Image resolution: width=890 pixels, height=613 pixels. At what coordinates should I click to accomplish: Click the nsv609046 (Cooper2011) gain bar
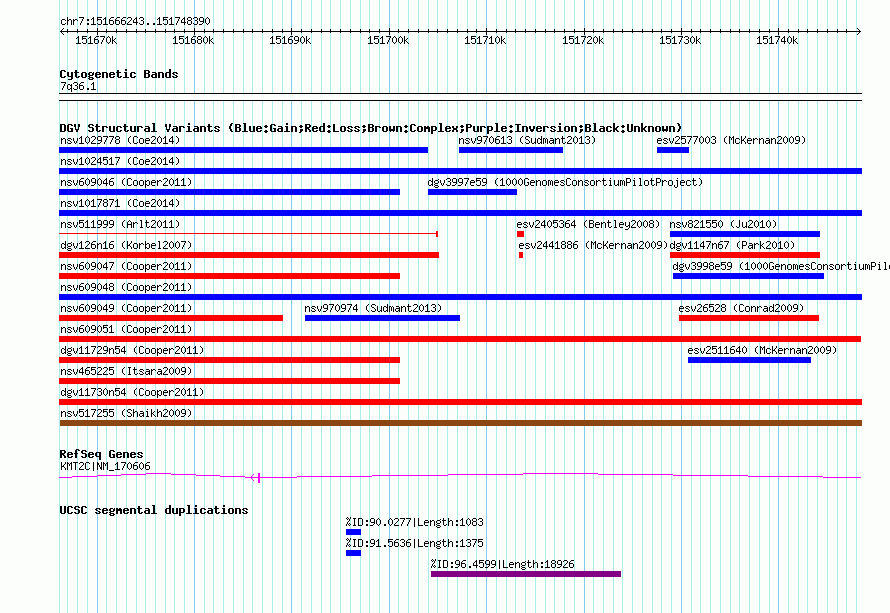coord(229,192)
